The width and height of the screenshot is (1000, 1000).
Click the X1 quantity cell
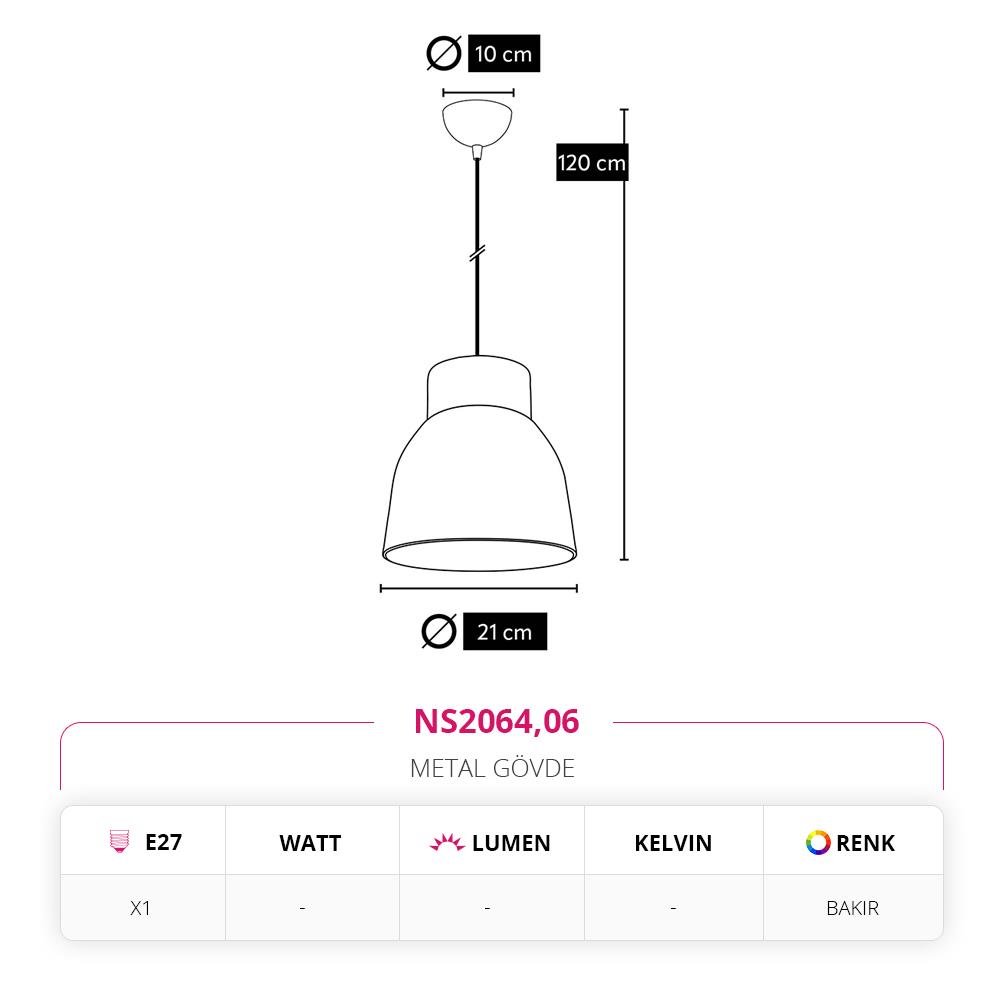141,908
